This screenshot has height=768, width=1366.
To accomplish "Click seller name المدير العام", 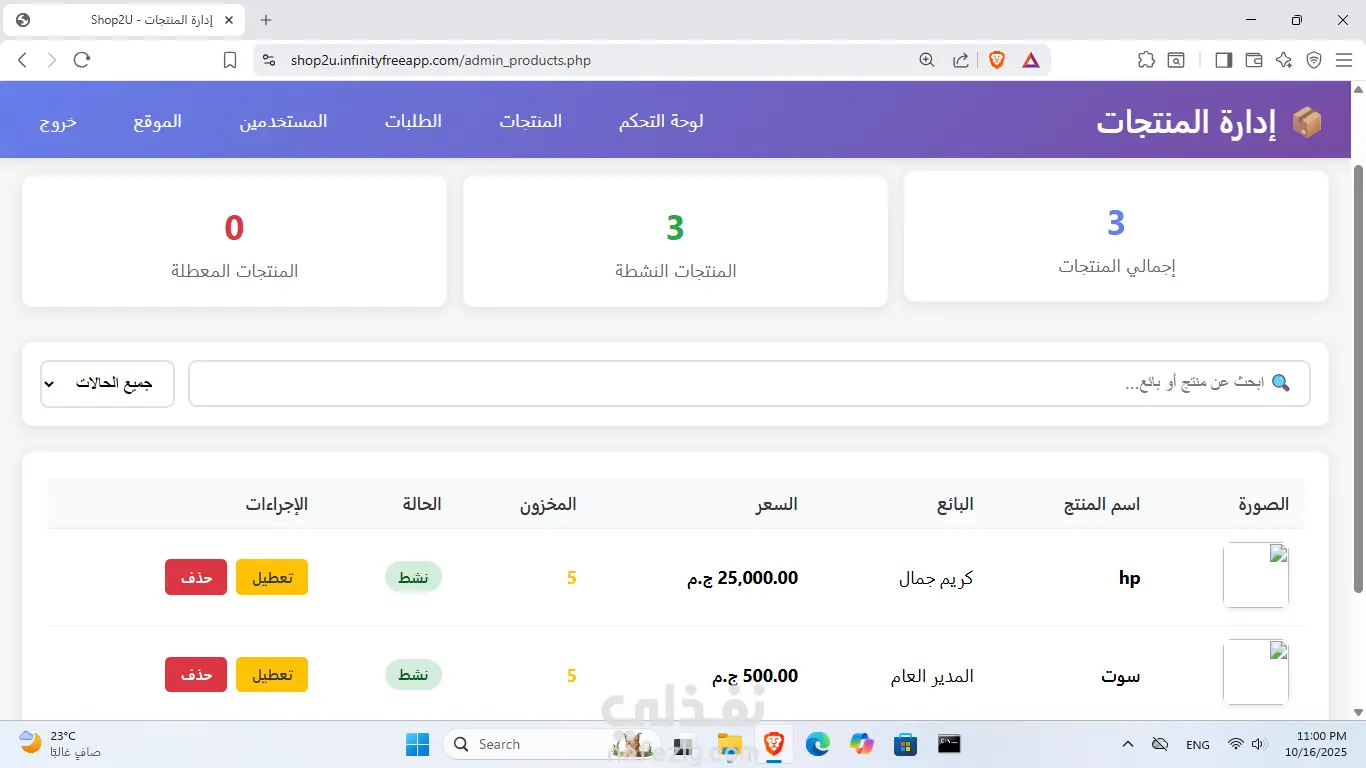I will 932,677.
